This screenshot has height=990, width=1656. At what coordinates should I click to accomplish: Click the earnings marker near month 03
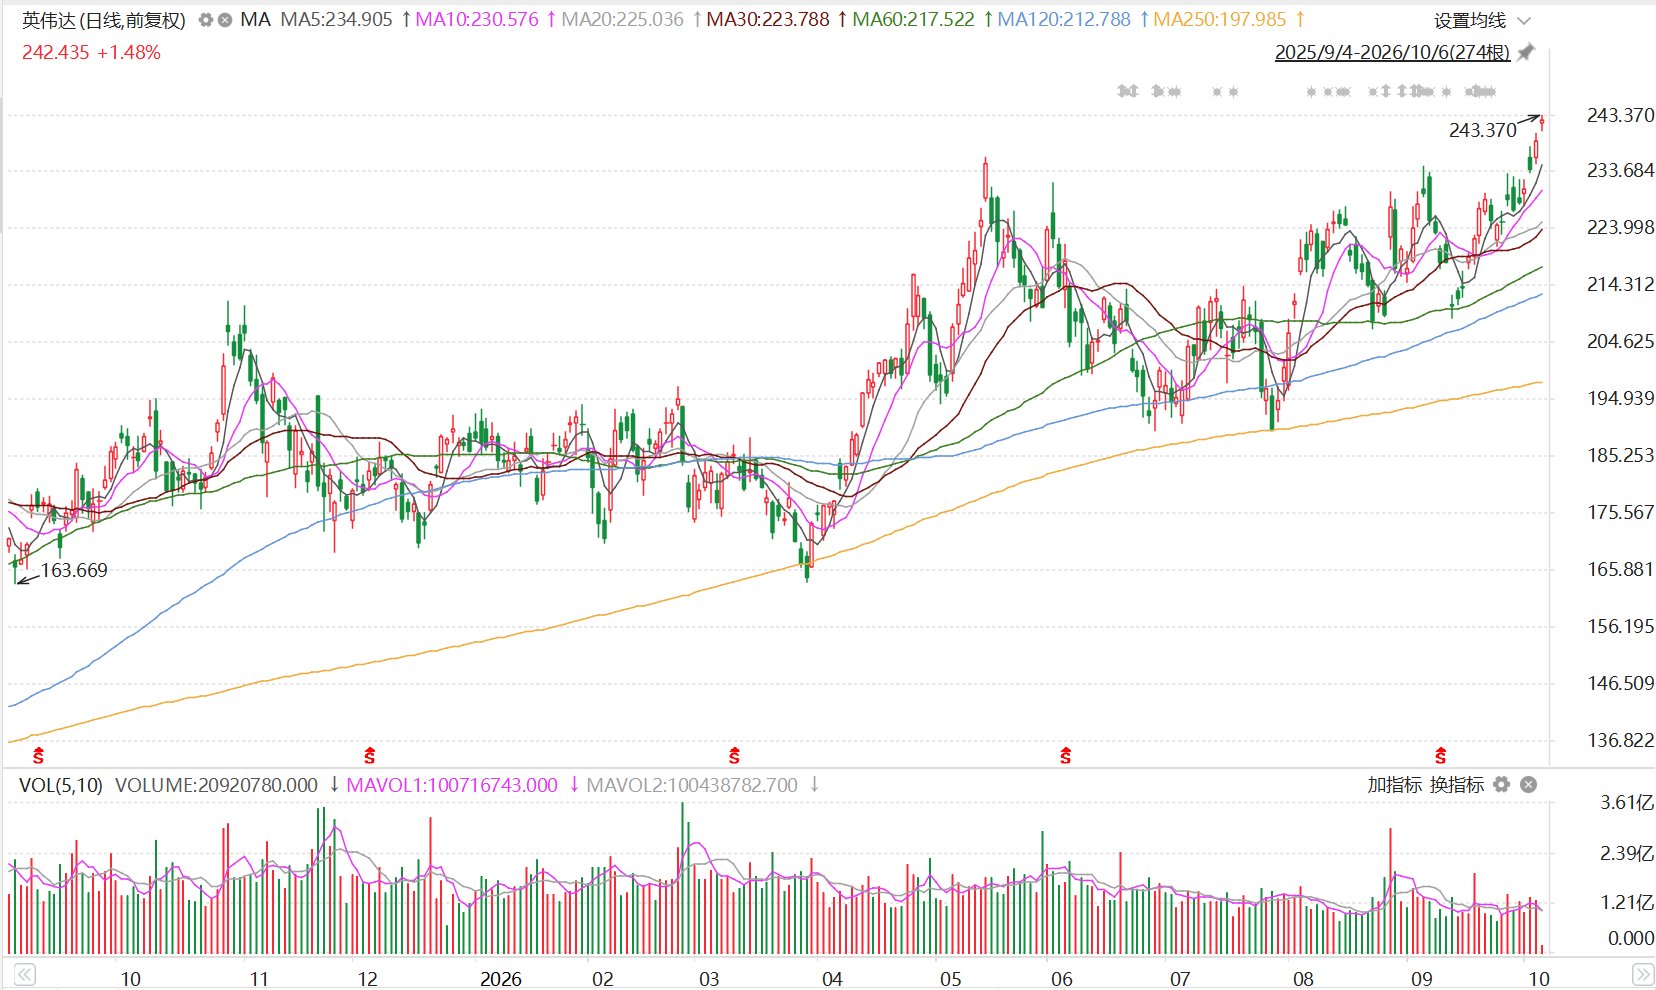[x=735, y=755]
